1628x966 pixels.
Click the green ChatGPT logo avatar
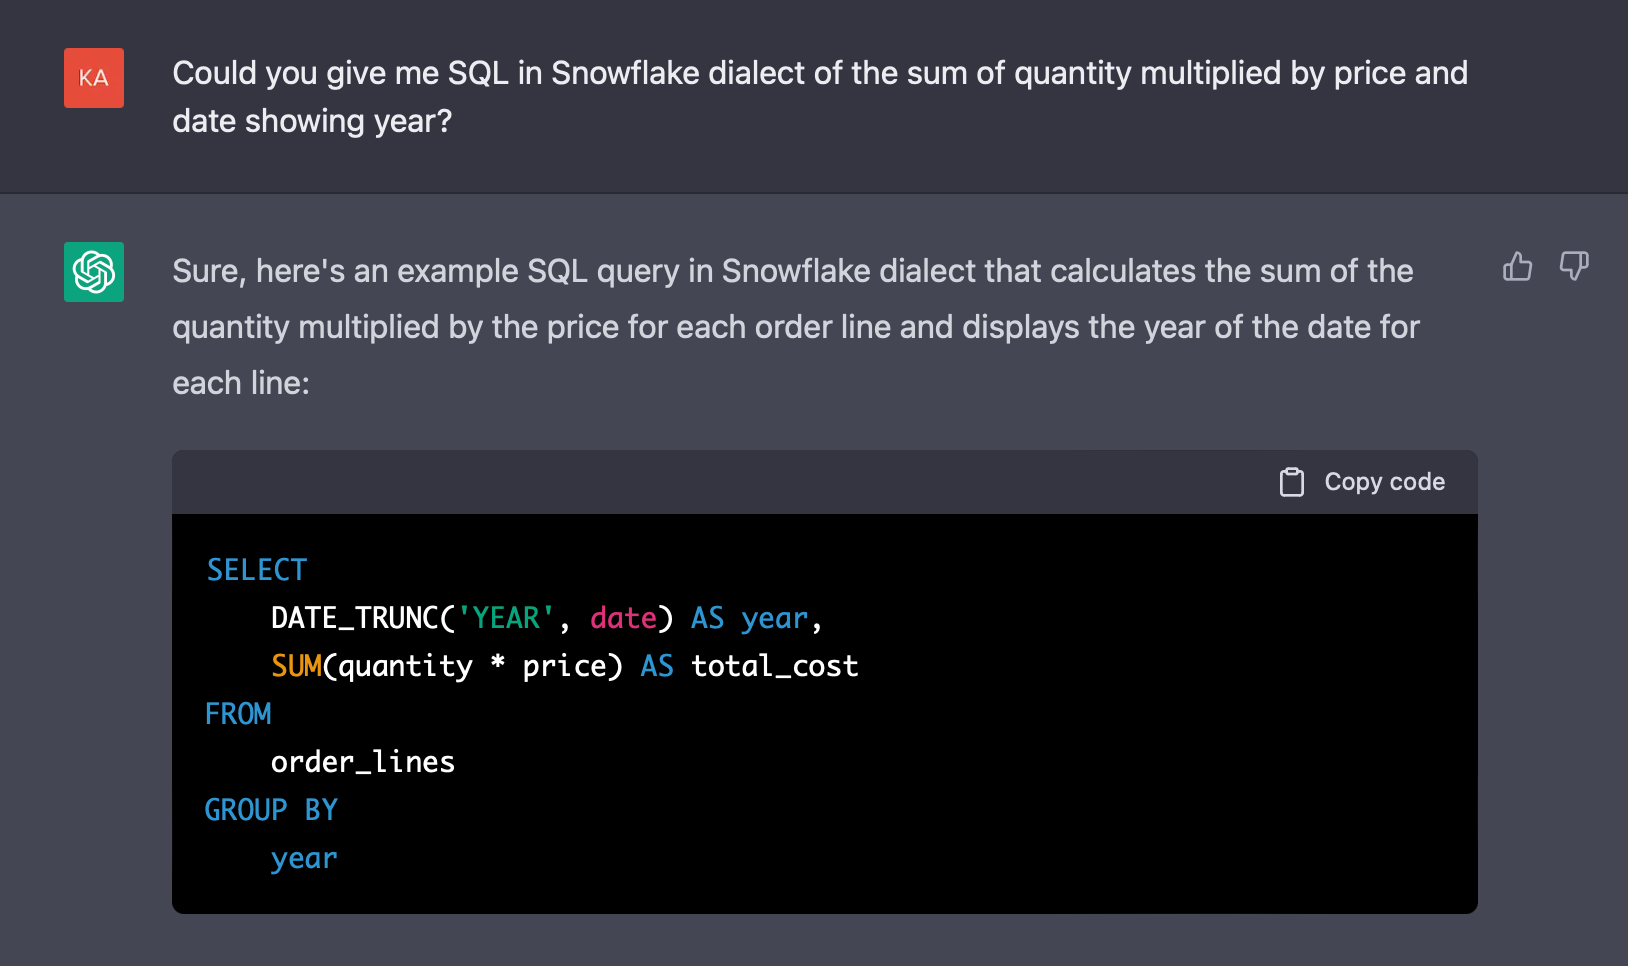pos(94,272)
